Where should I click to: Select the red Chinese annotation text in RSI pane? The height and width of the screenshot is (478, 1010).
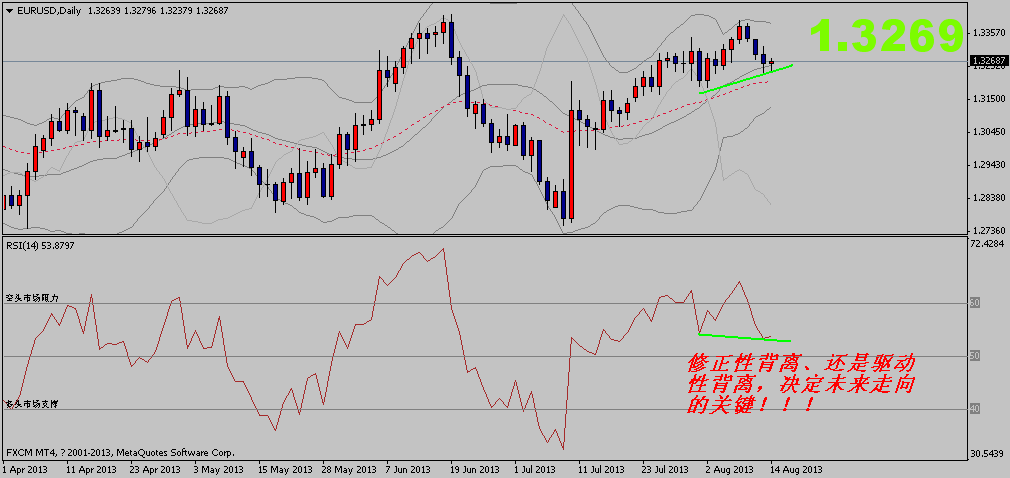801,384
